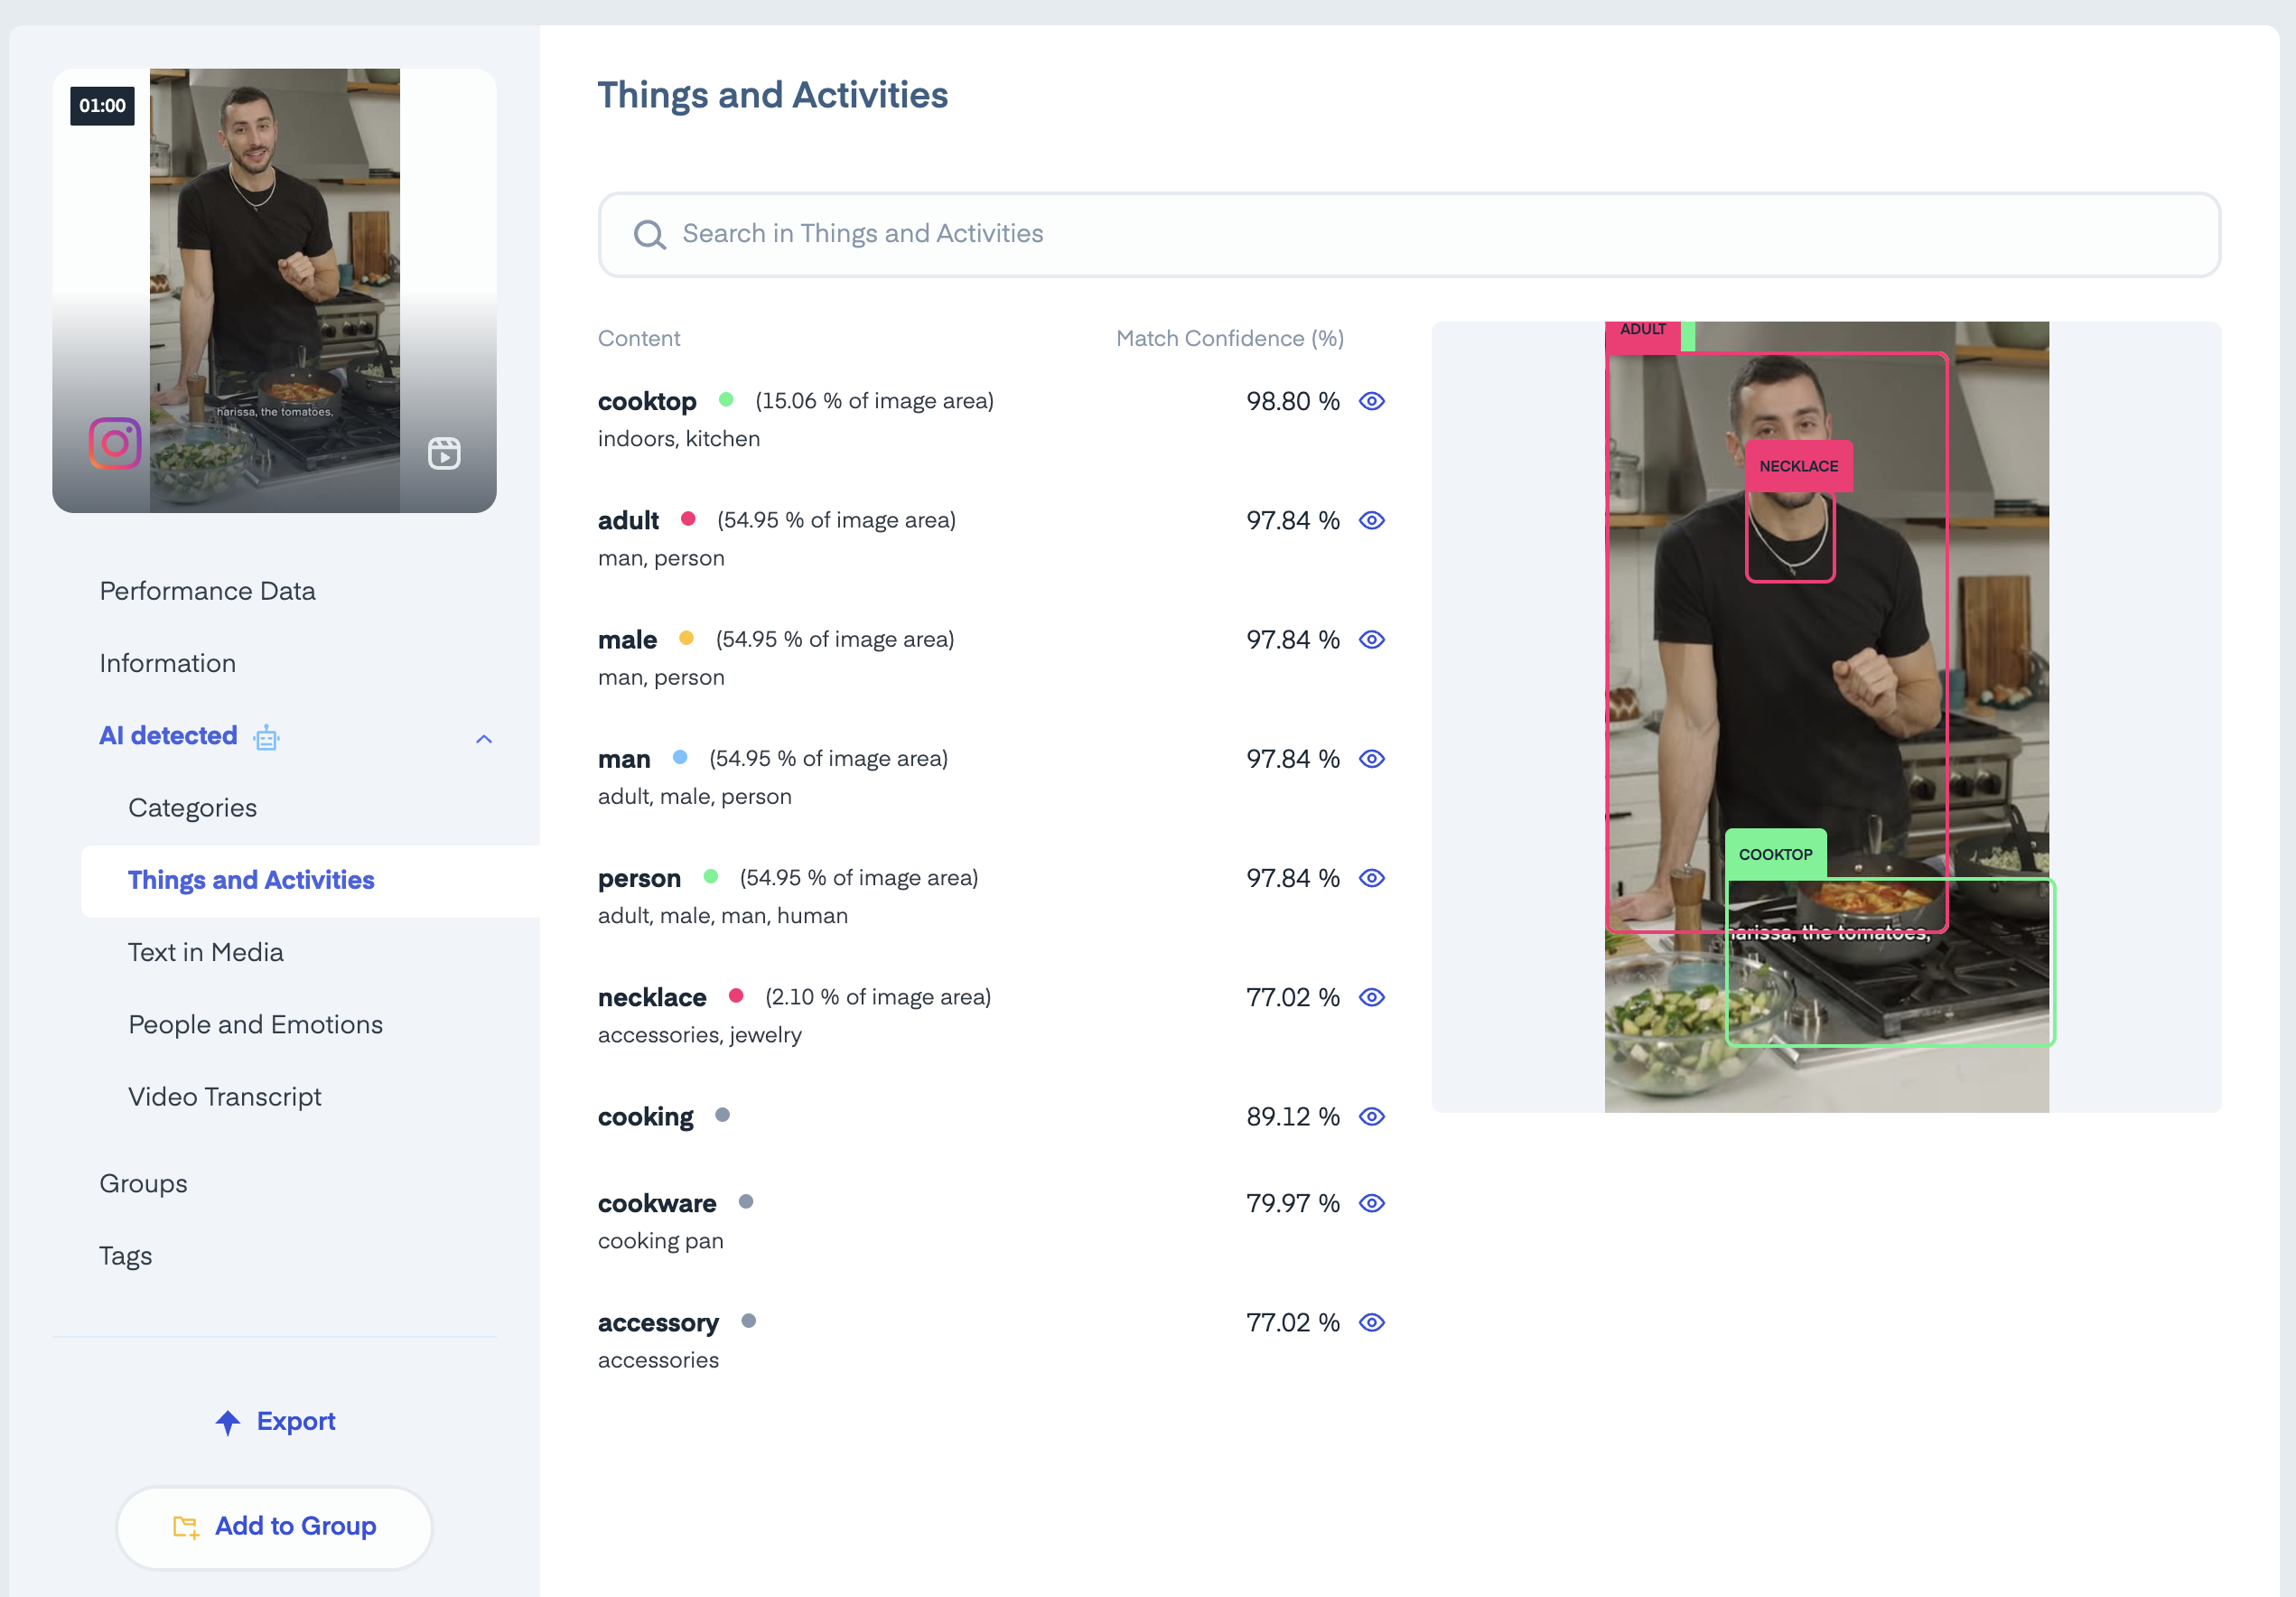Click the Instagram logo icon on thumbnail
This screenshot has width=2296, height=1597.
115,443
